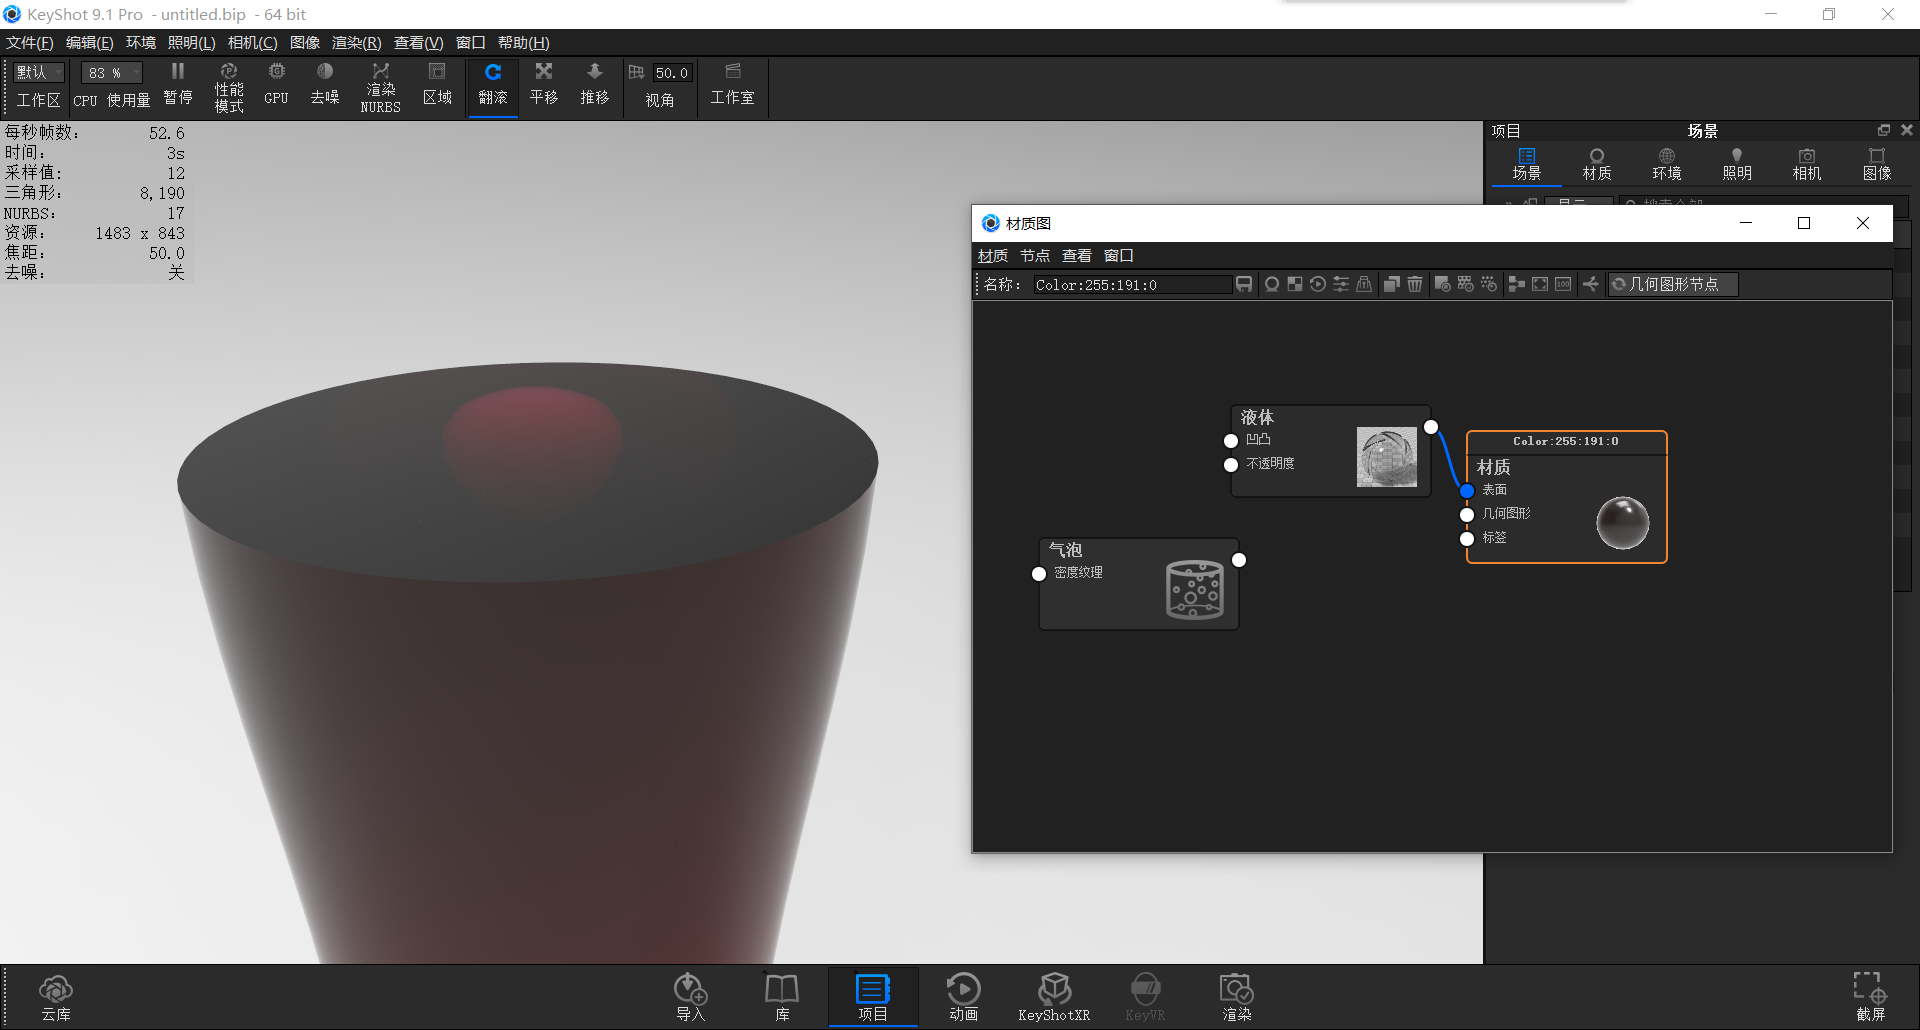The height and width of the screenshot is (1030, 1920).
Task: Delete the selected node with trash icon
Action: (1413, 284)
